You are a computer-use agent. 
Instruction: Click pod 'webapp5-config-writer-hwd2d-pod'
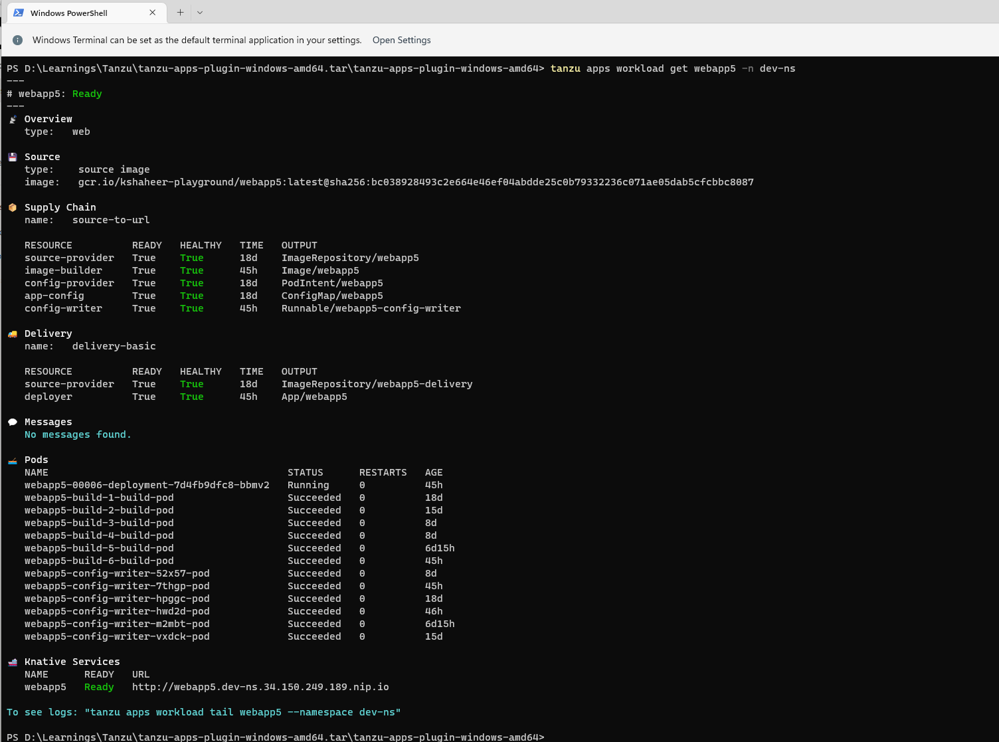tap(117, 611)
